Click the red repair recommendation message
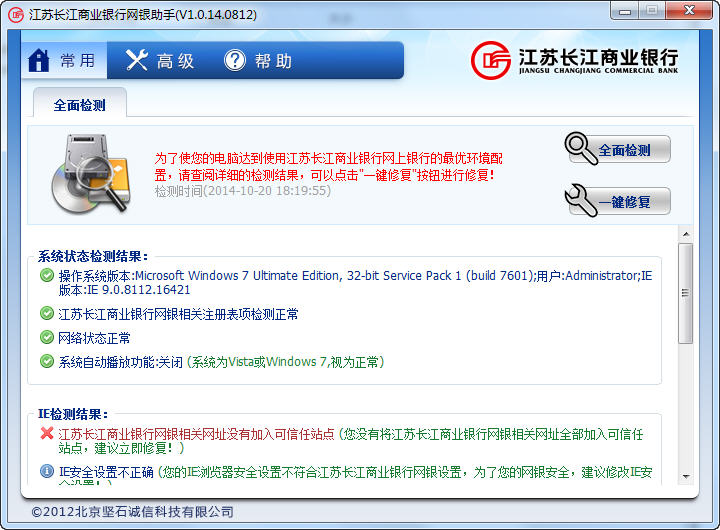This screenshot has width=720, height=530. coord(328,166)
